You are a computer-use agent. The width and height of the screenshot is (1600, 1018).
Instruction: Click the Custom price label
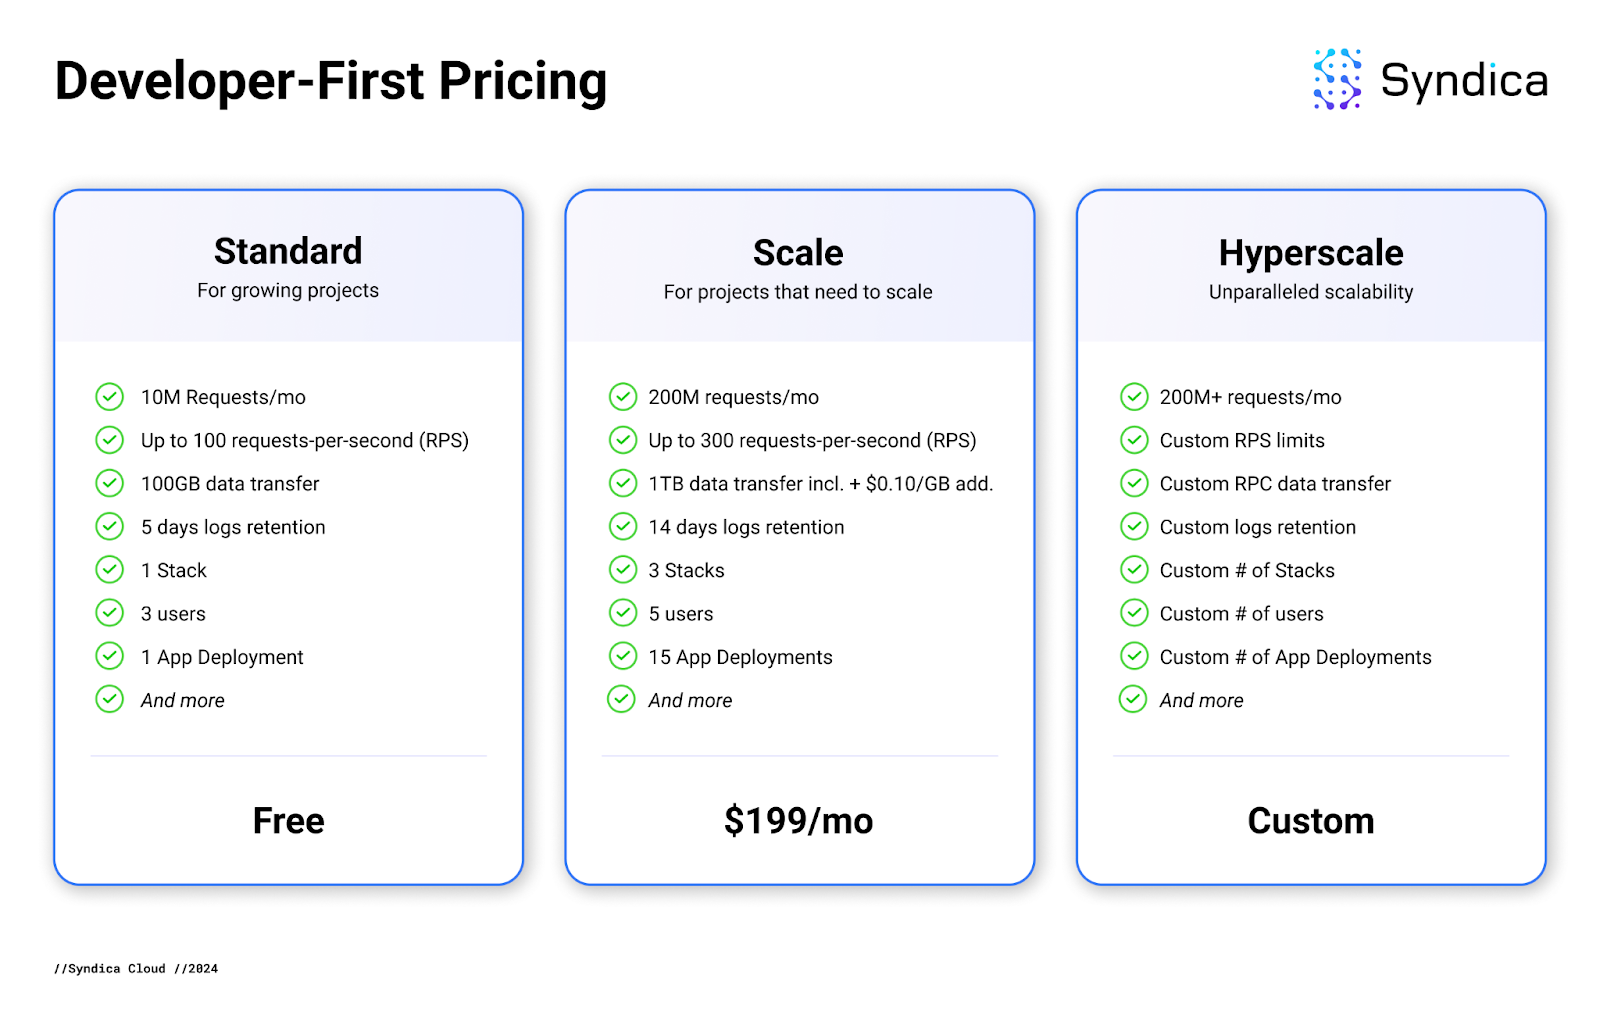pos(1310,821)
